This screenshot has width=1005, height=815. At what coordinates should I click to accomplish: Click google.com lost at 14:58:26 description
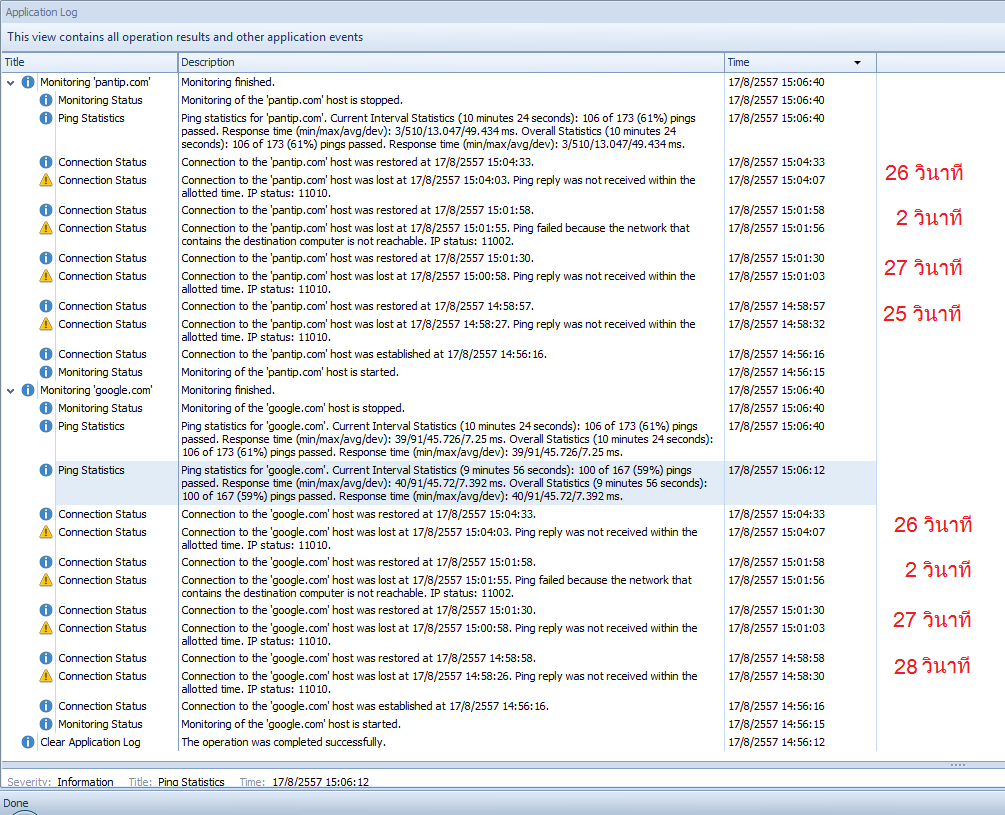tap(439, 682)
